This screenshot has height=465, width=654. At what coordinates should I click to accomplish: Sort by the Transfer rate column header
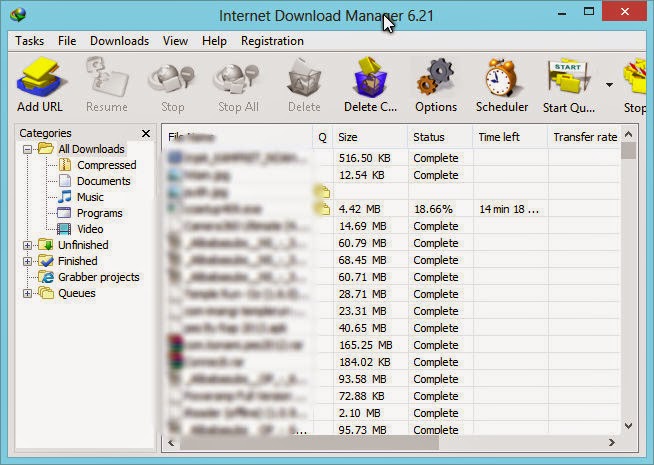point(584,137)
